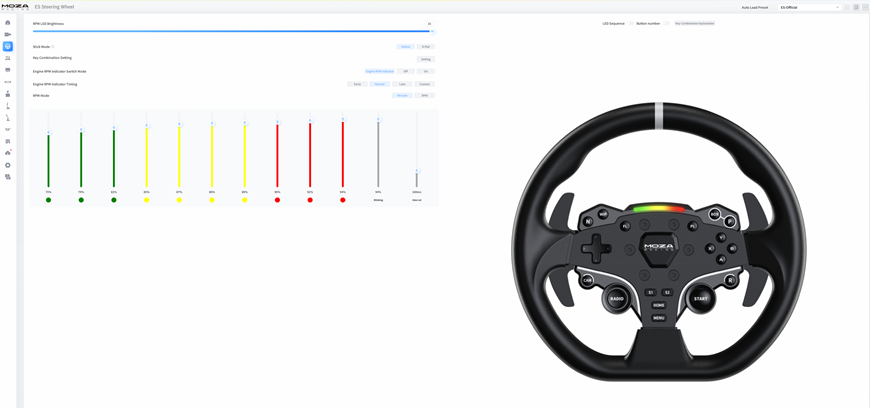
Task: Click the info icon beside Stick Mode
Action: coord(53,47)
